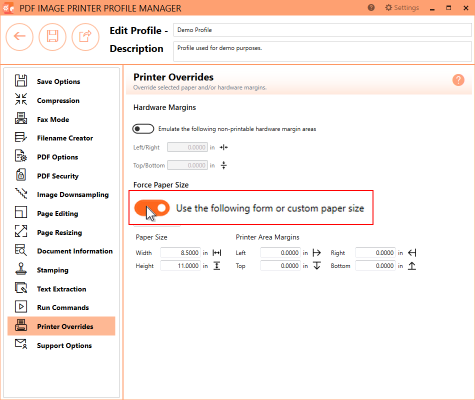
Task: Click the Force Paper Size heading
Action: pyautogui.click(x=161, y=185)
